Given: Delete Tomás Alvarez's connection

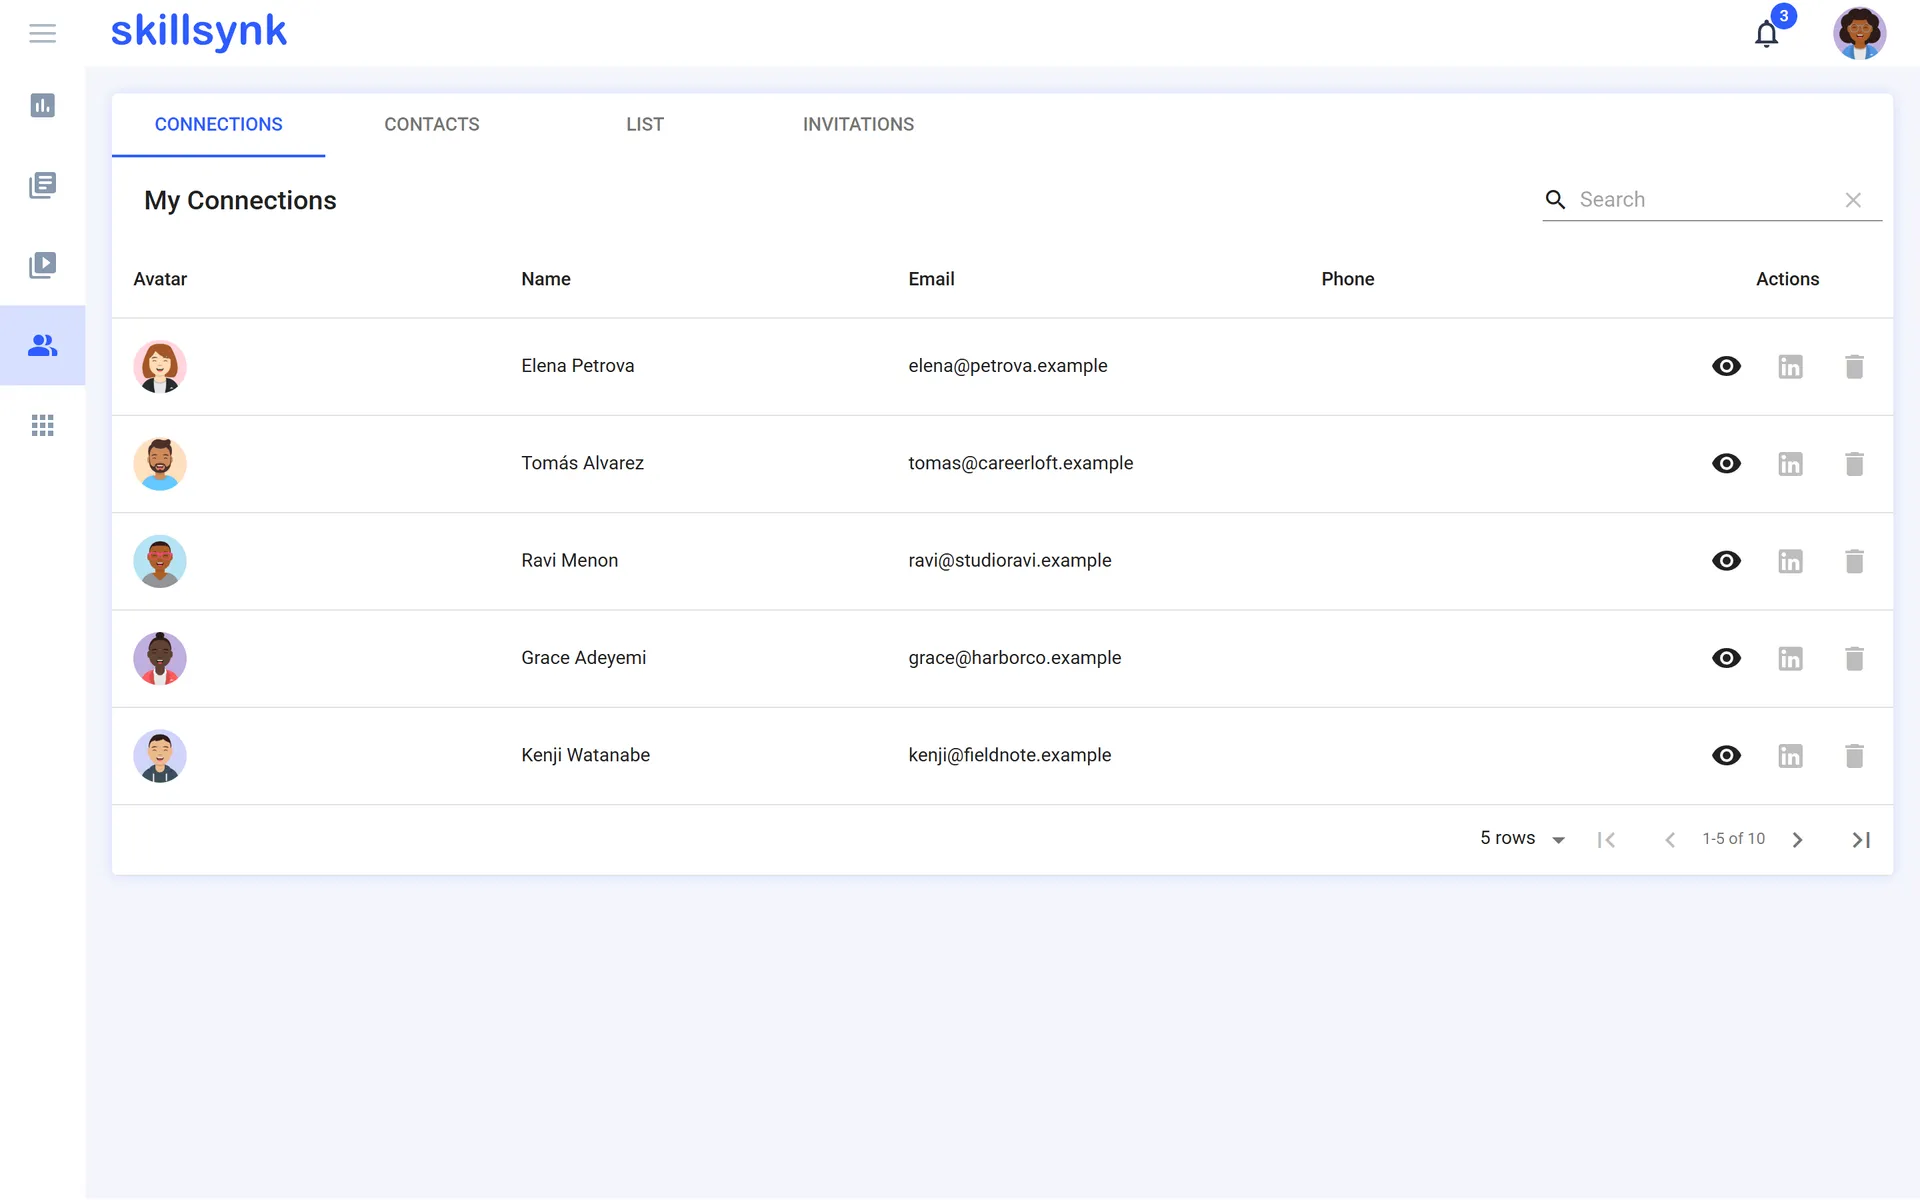Looking at the screenshot, I should click(1854, 464).
